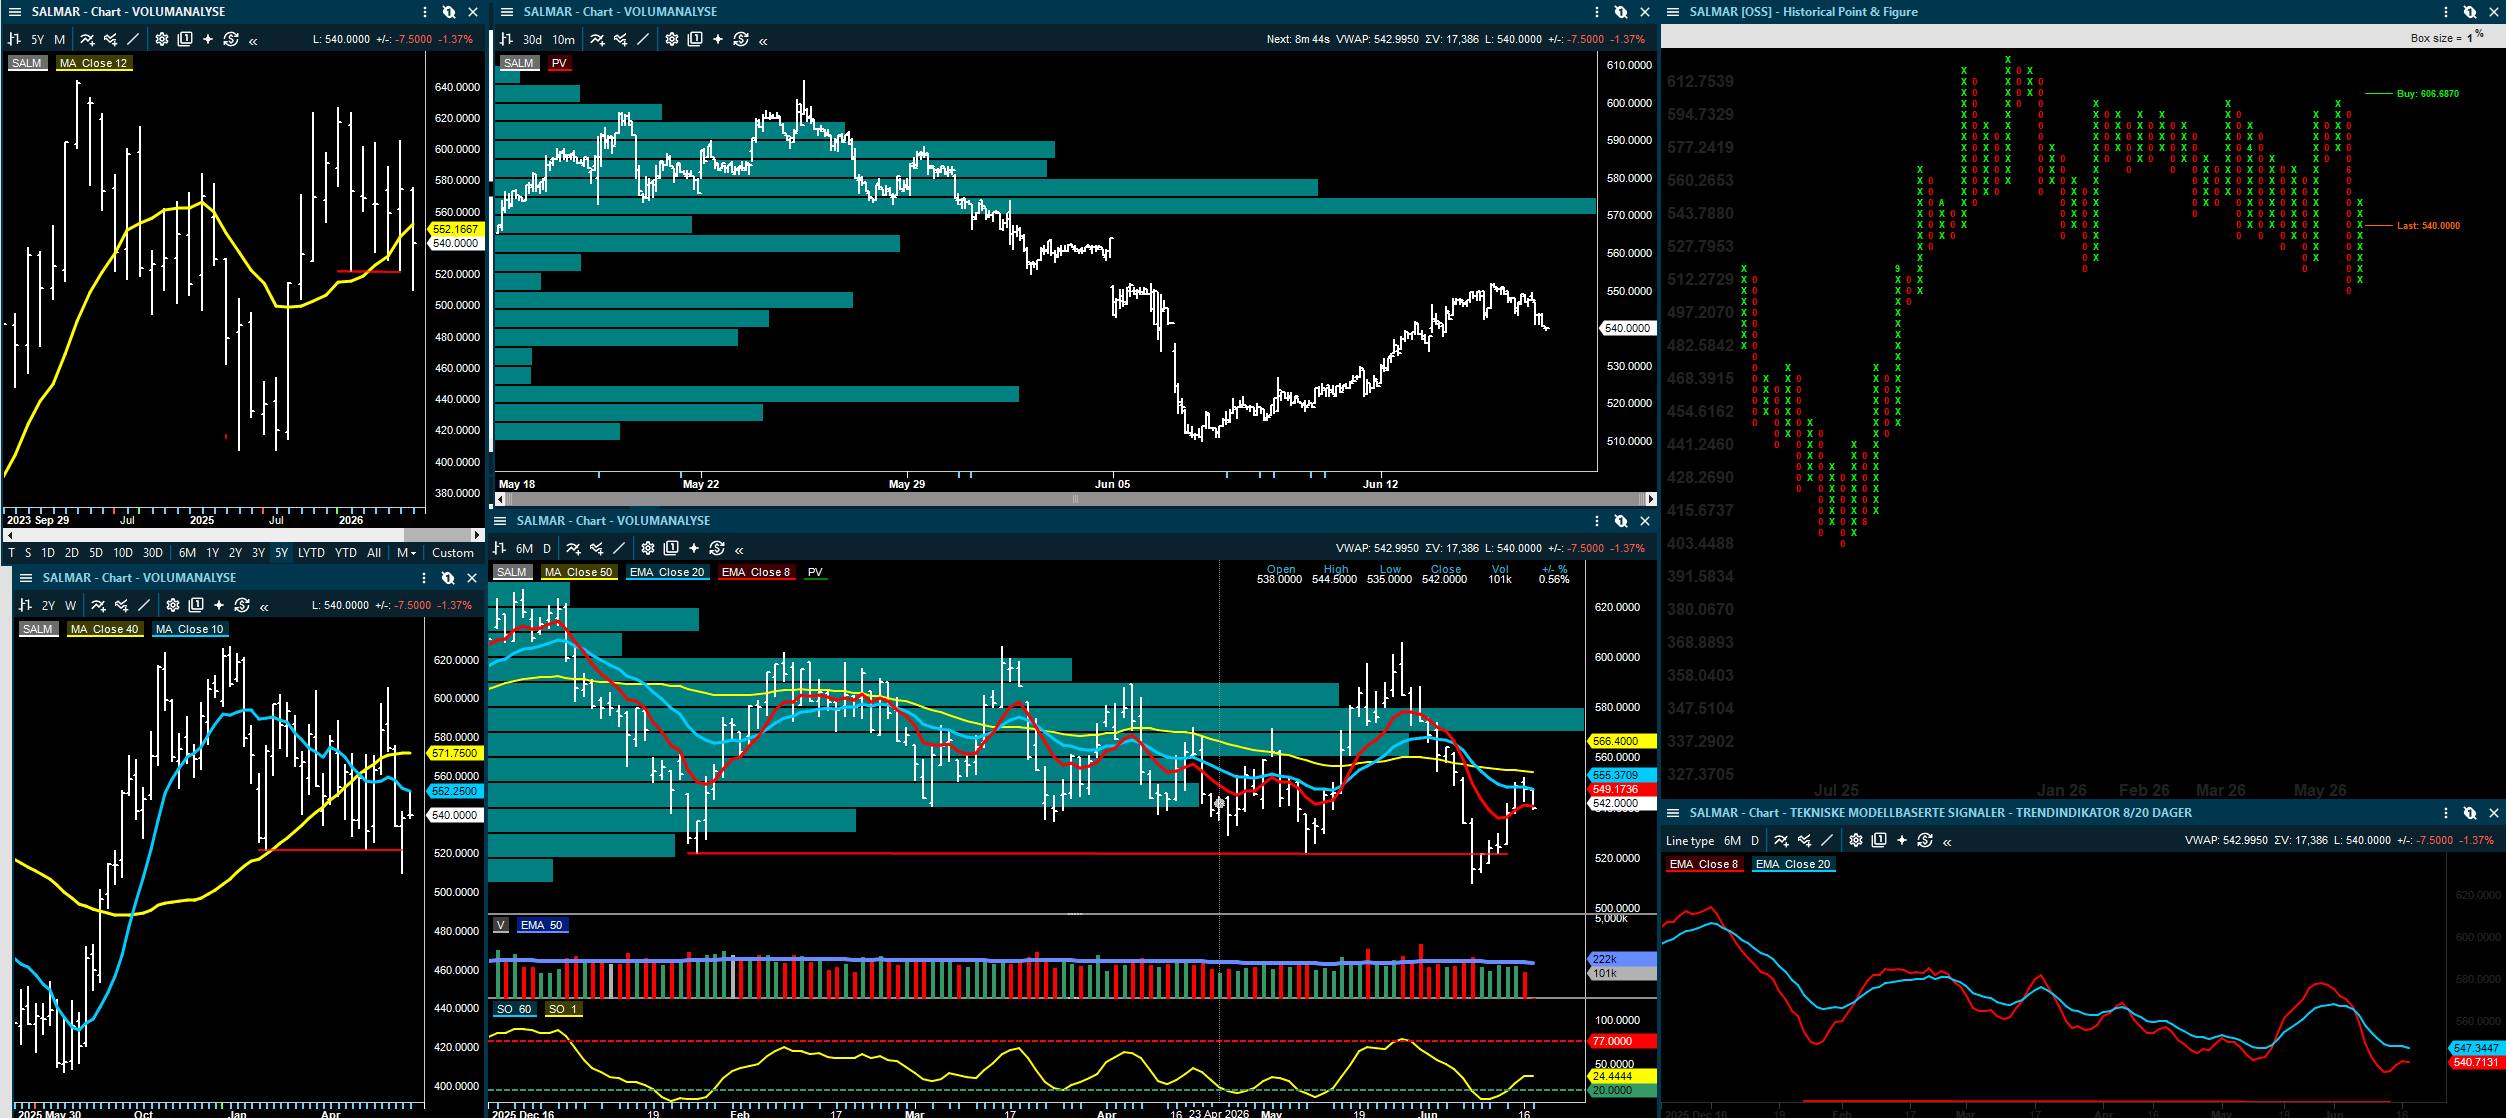Viewport: 2506px width, 1118px height.
Task: Open the three-dot options menu of the Trendindikator window
Action: click(x=2446, y=813)
